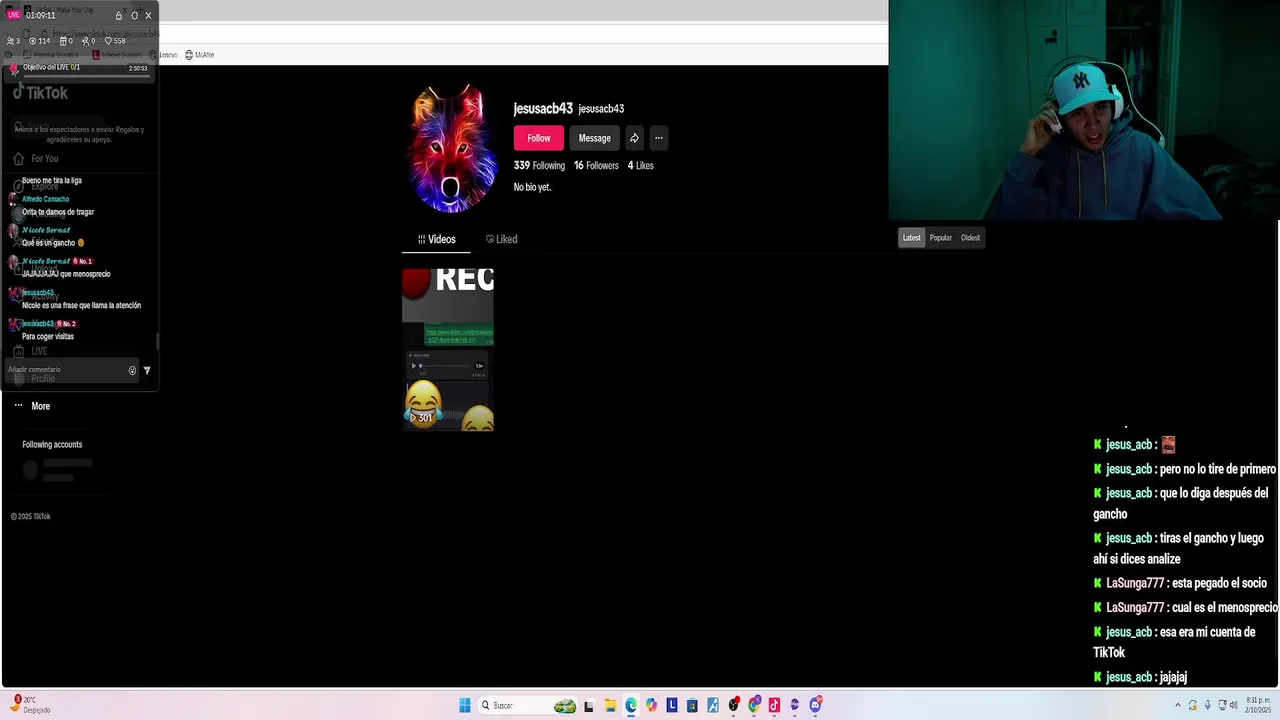Click the pink LIVE badge in the overlay
The width and height of the screenshot is (1280, 720).
tap(14, 15)
